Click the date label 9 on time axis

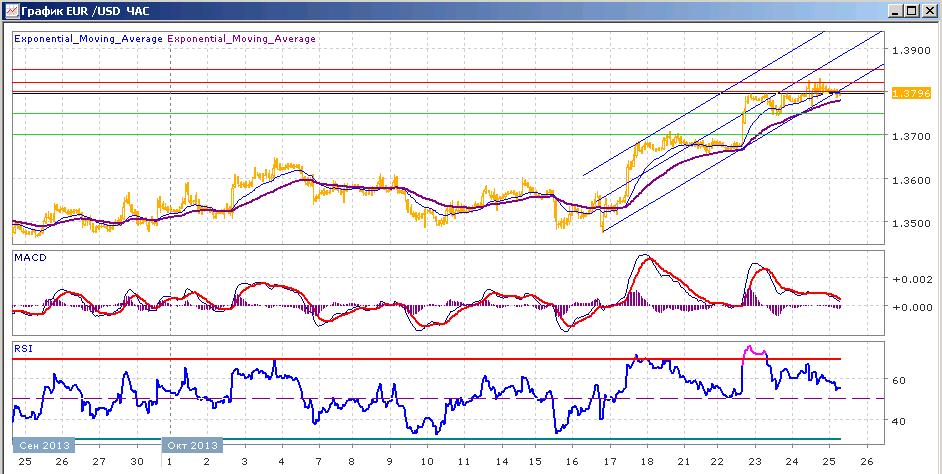(x=390, y=462)
